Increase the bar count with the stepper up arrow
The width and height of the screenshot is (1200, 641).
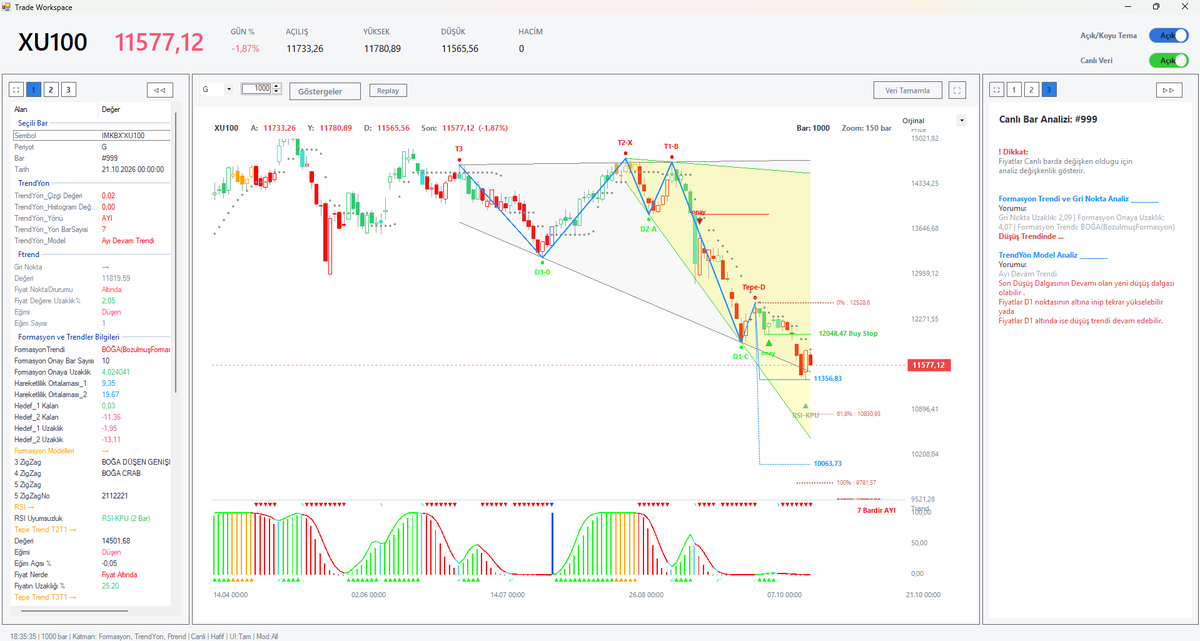[x=277, y=86]
